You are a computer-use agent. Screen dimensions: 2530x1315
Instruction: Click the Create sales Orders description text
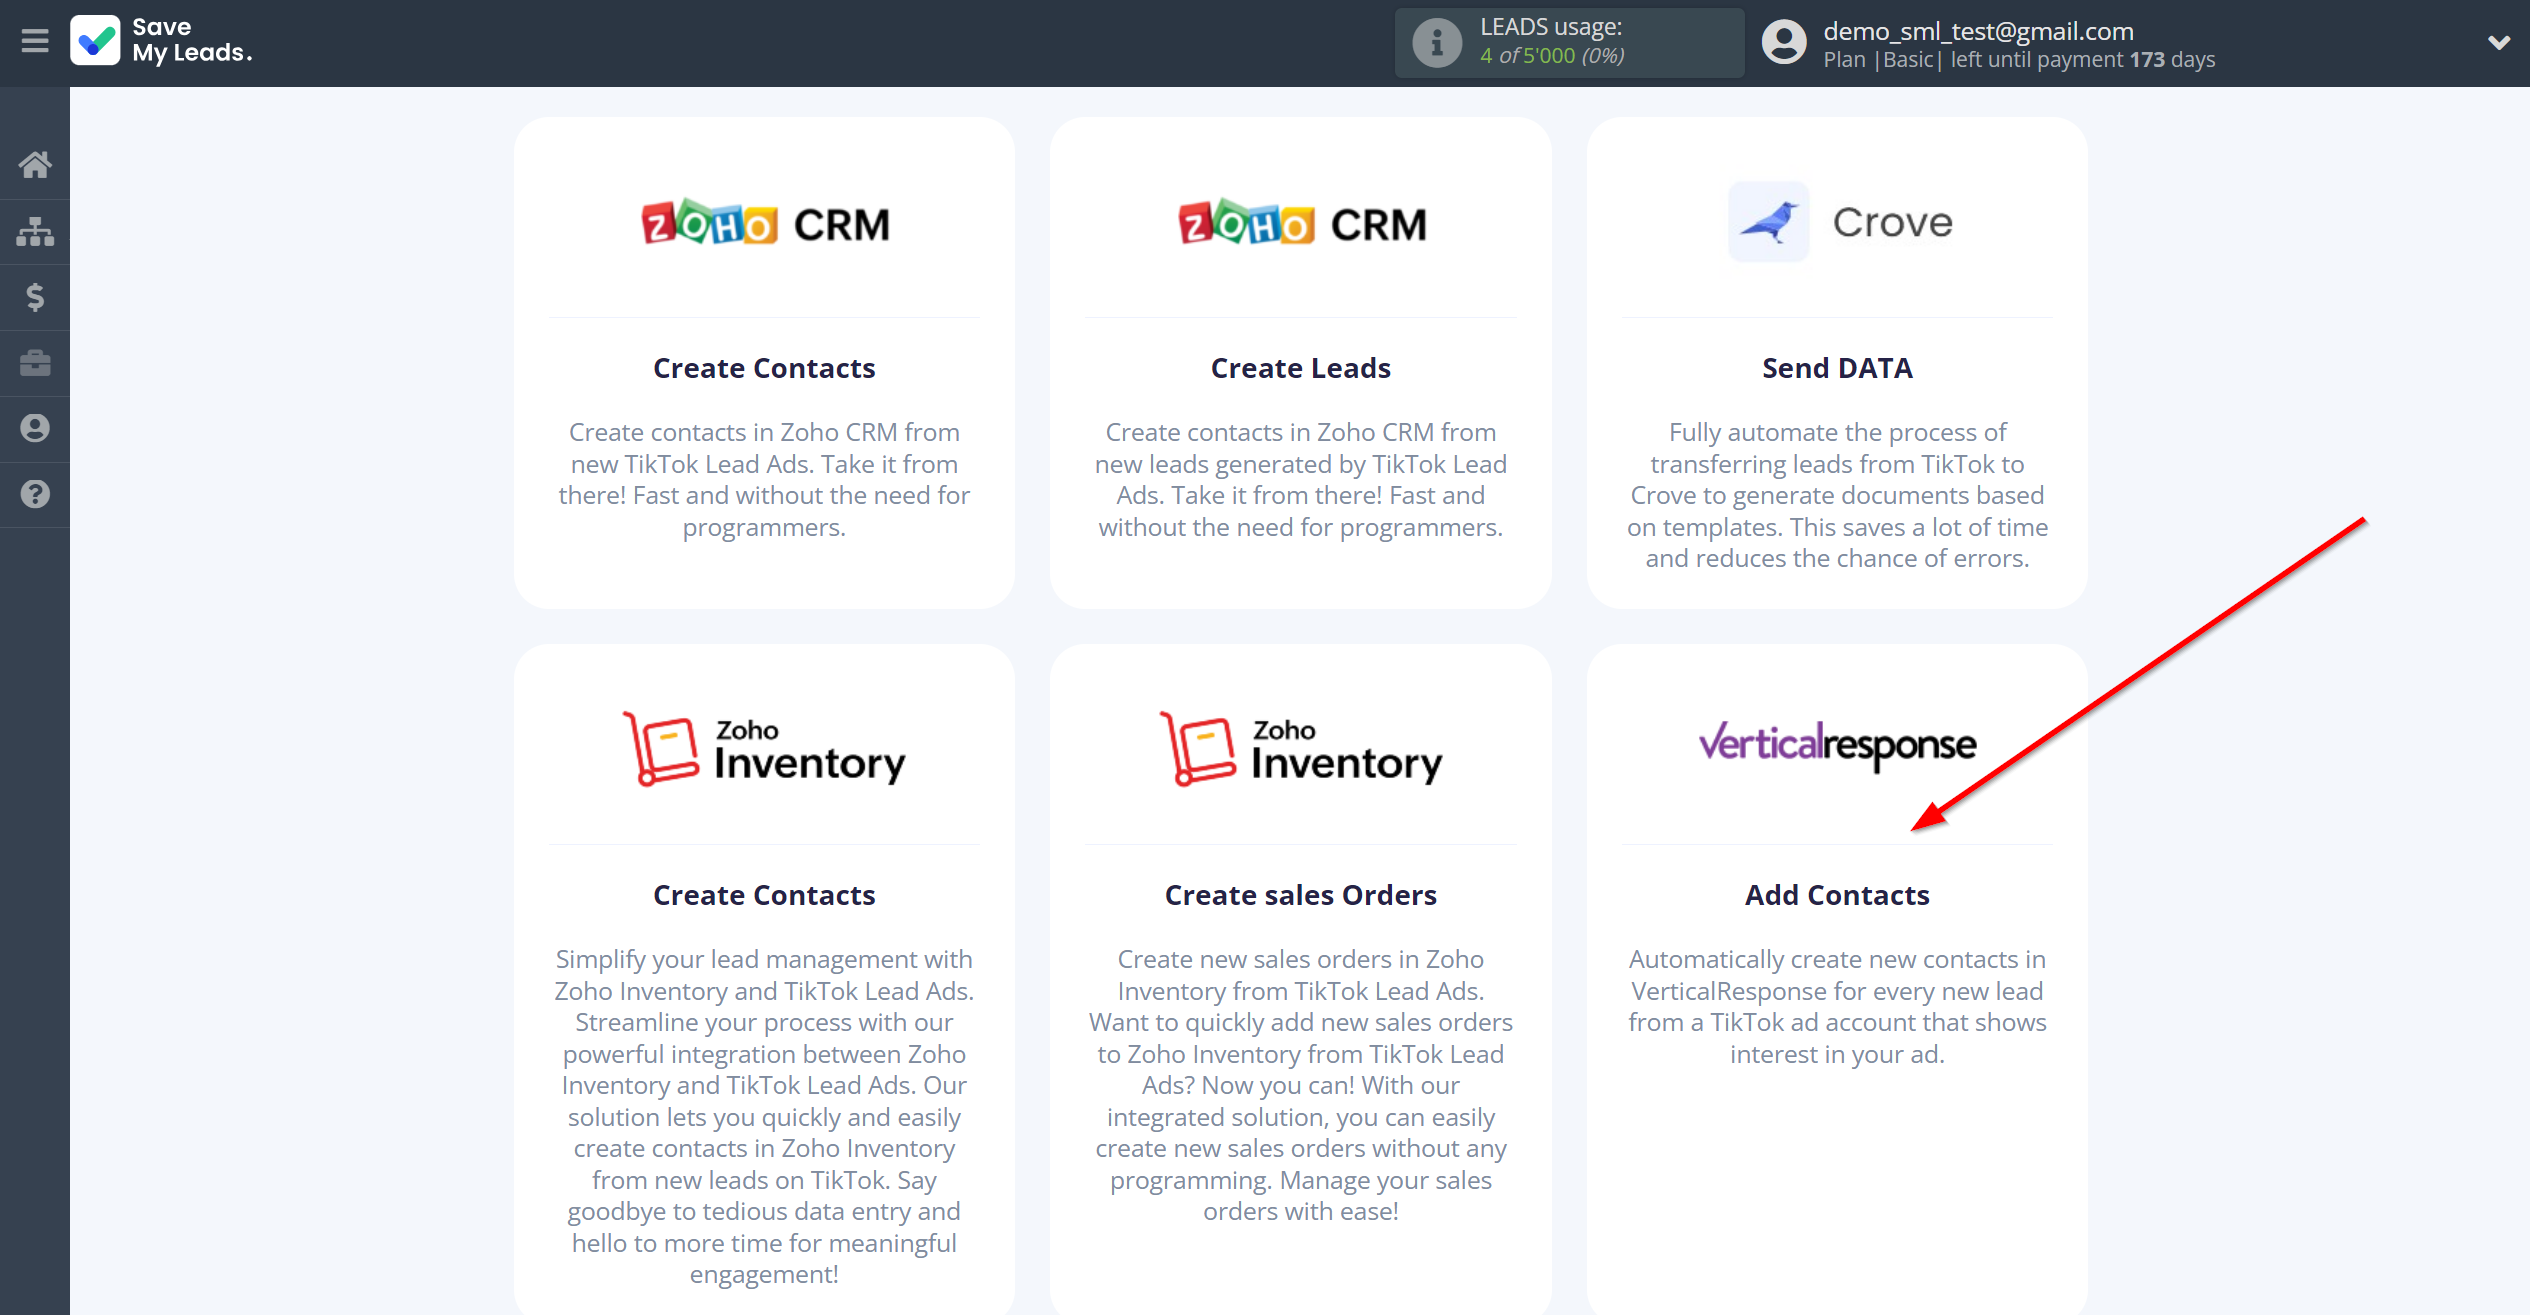click(x=1301, y=1085)
